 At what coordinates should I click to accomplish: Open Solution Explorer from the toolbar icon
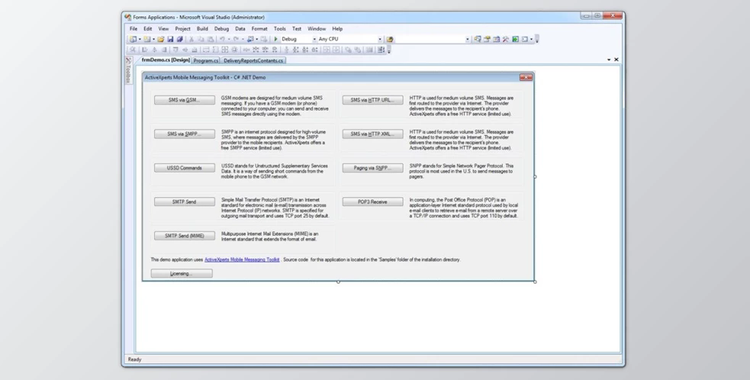[477, 39]
